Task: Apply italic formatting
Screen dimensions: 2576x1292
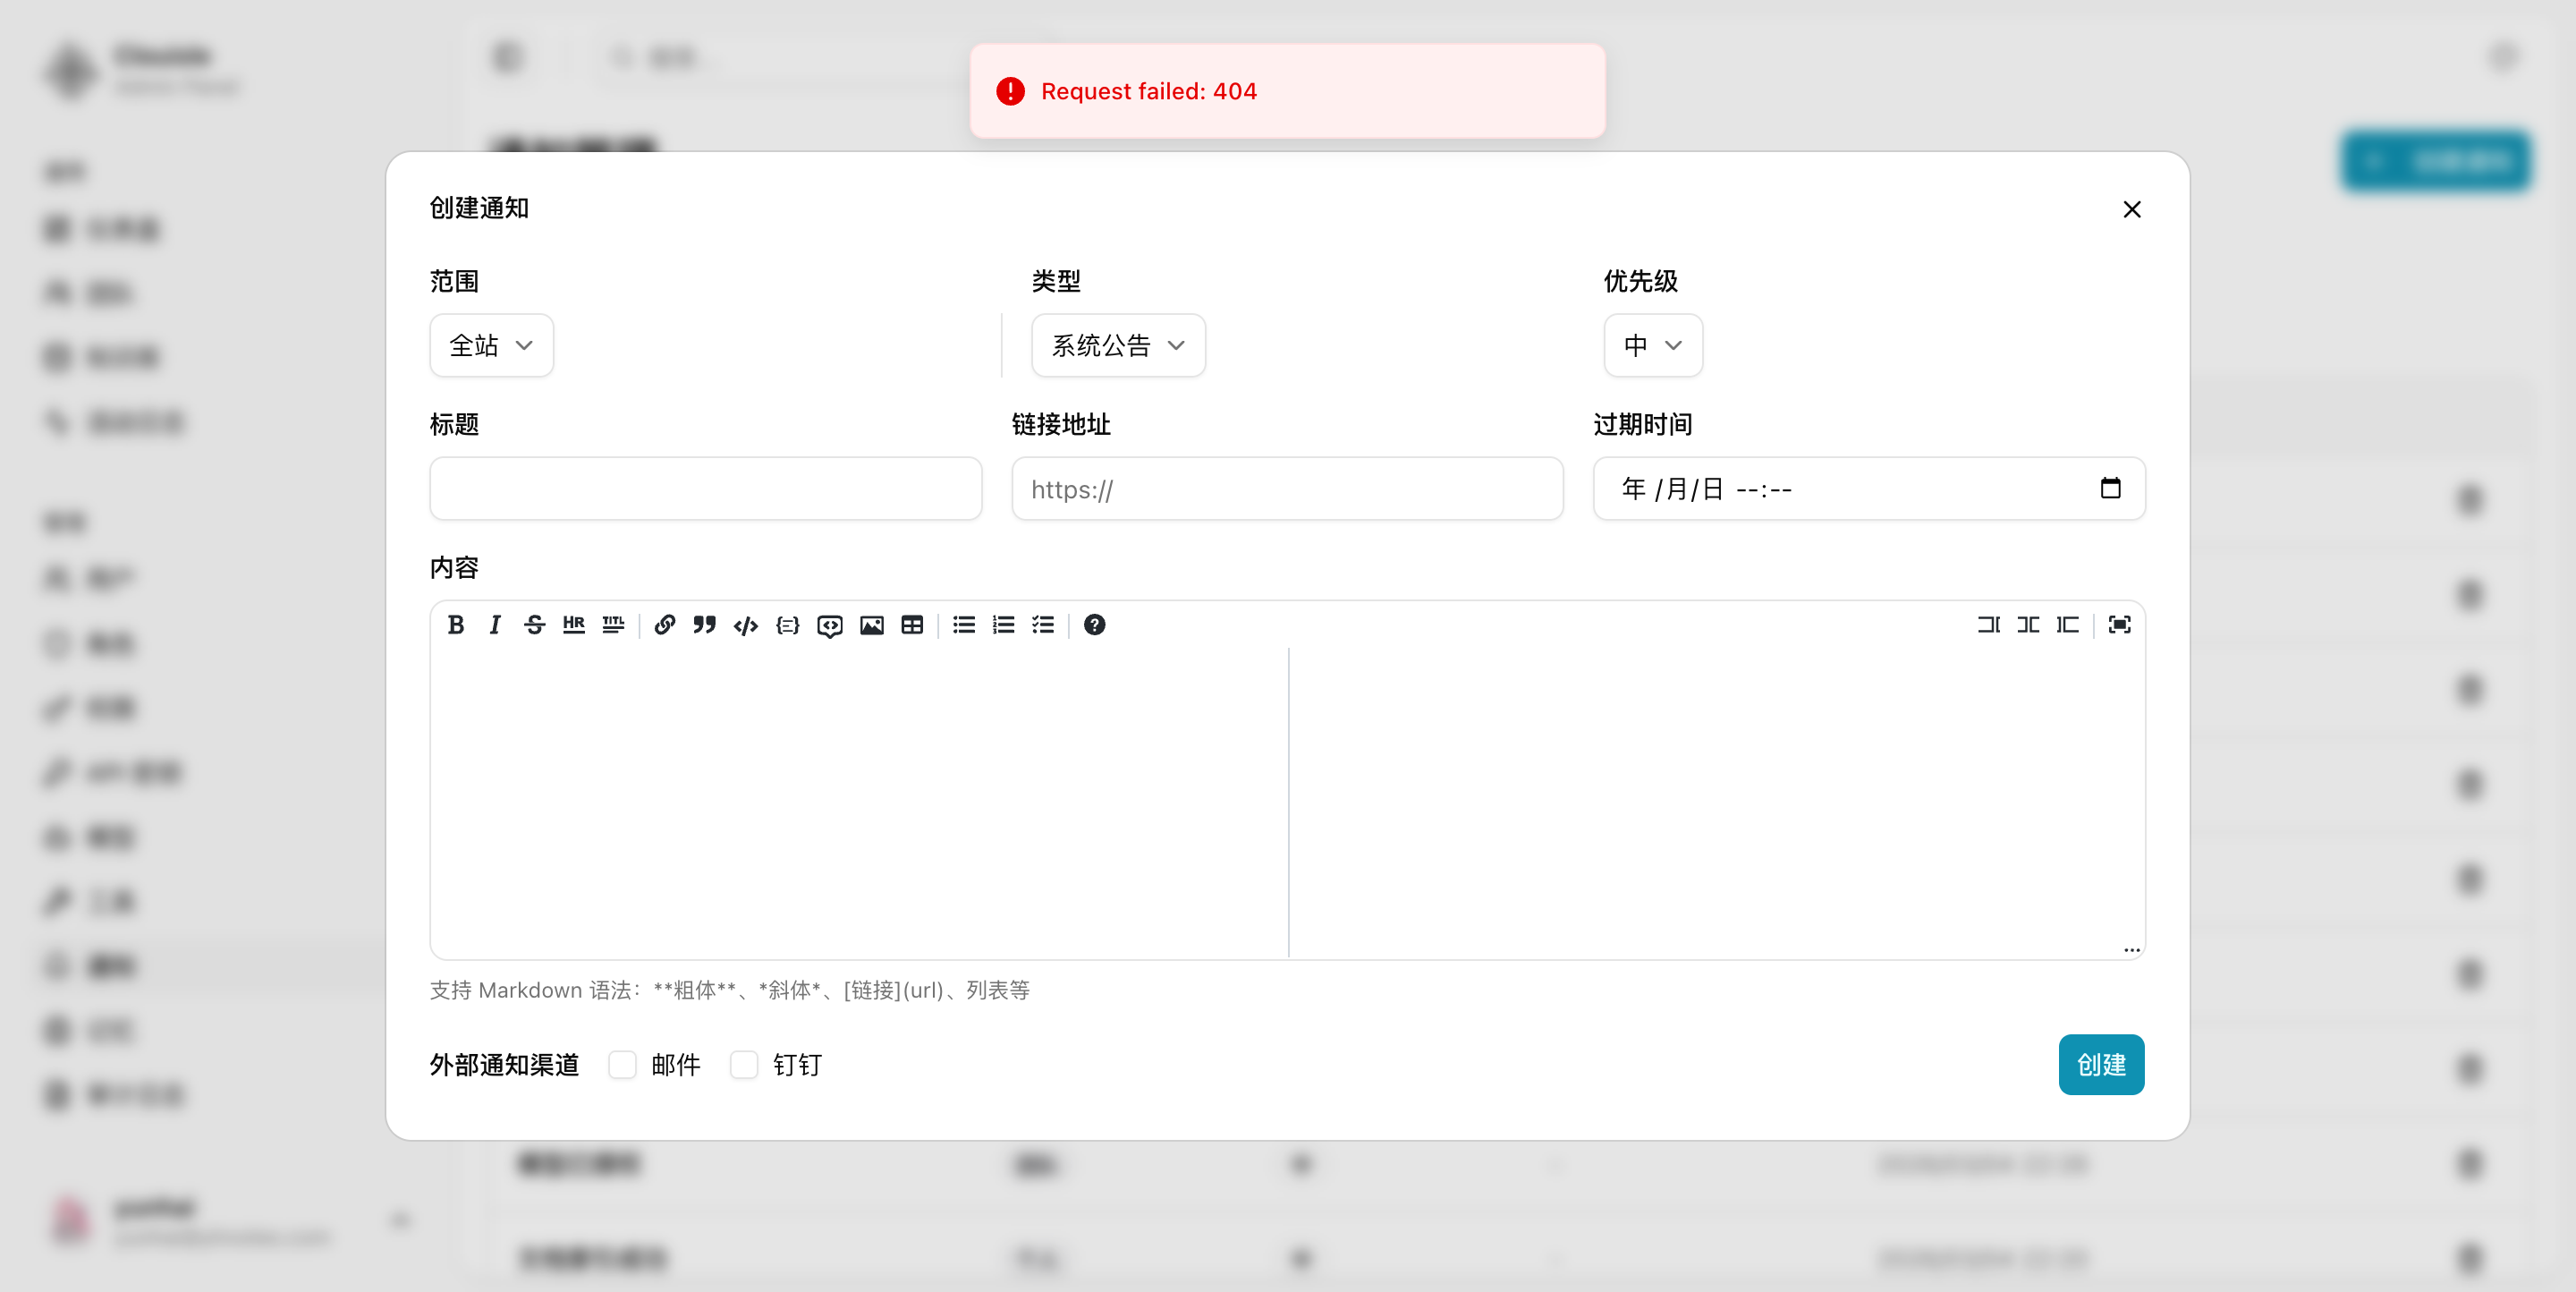Action: pyautogui.click(x=495, y=625)
